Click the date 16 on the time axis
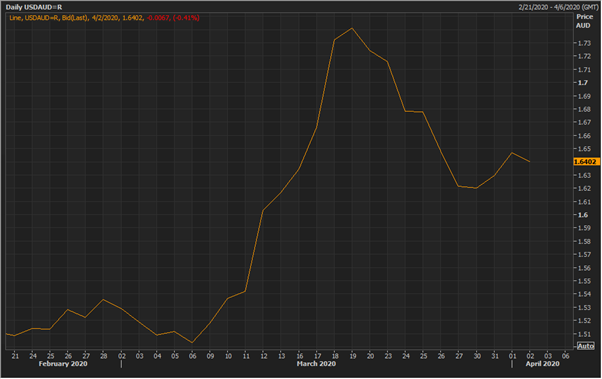Viewport: 602px width, 379px height. coord(299,356)
